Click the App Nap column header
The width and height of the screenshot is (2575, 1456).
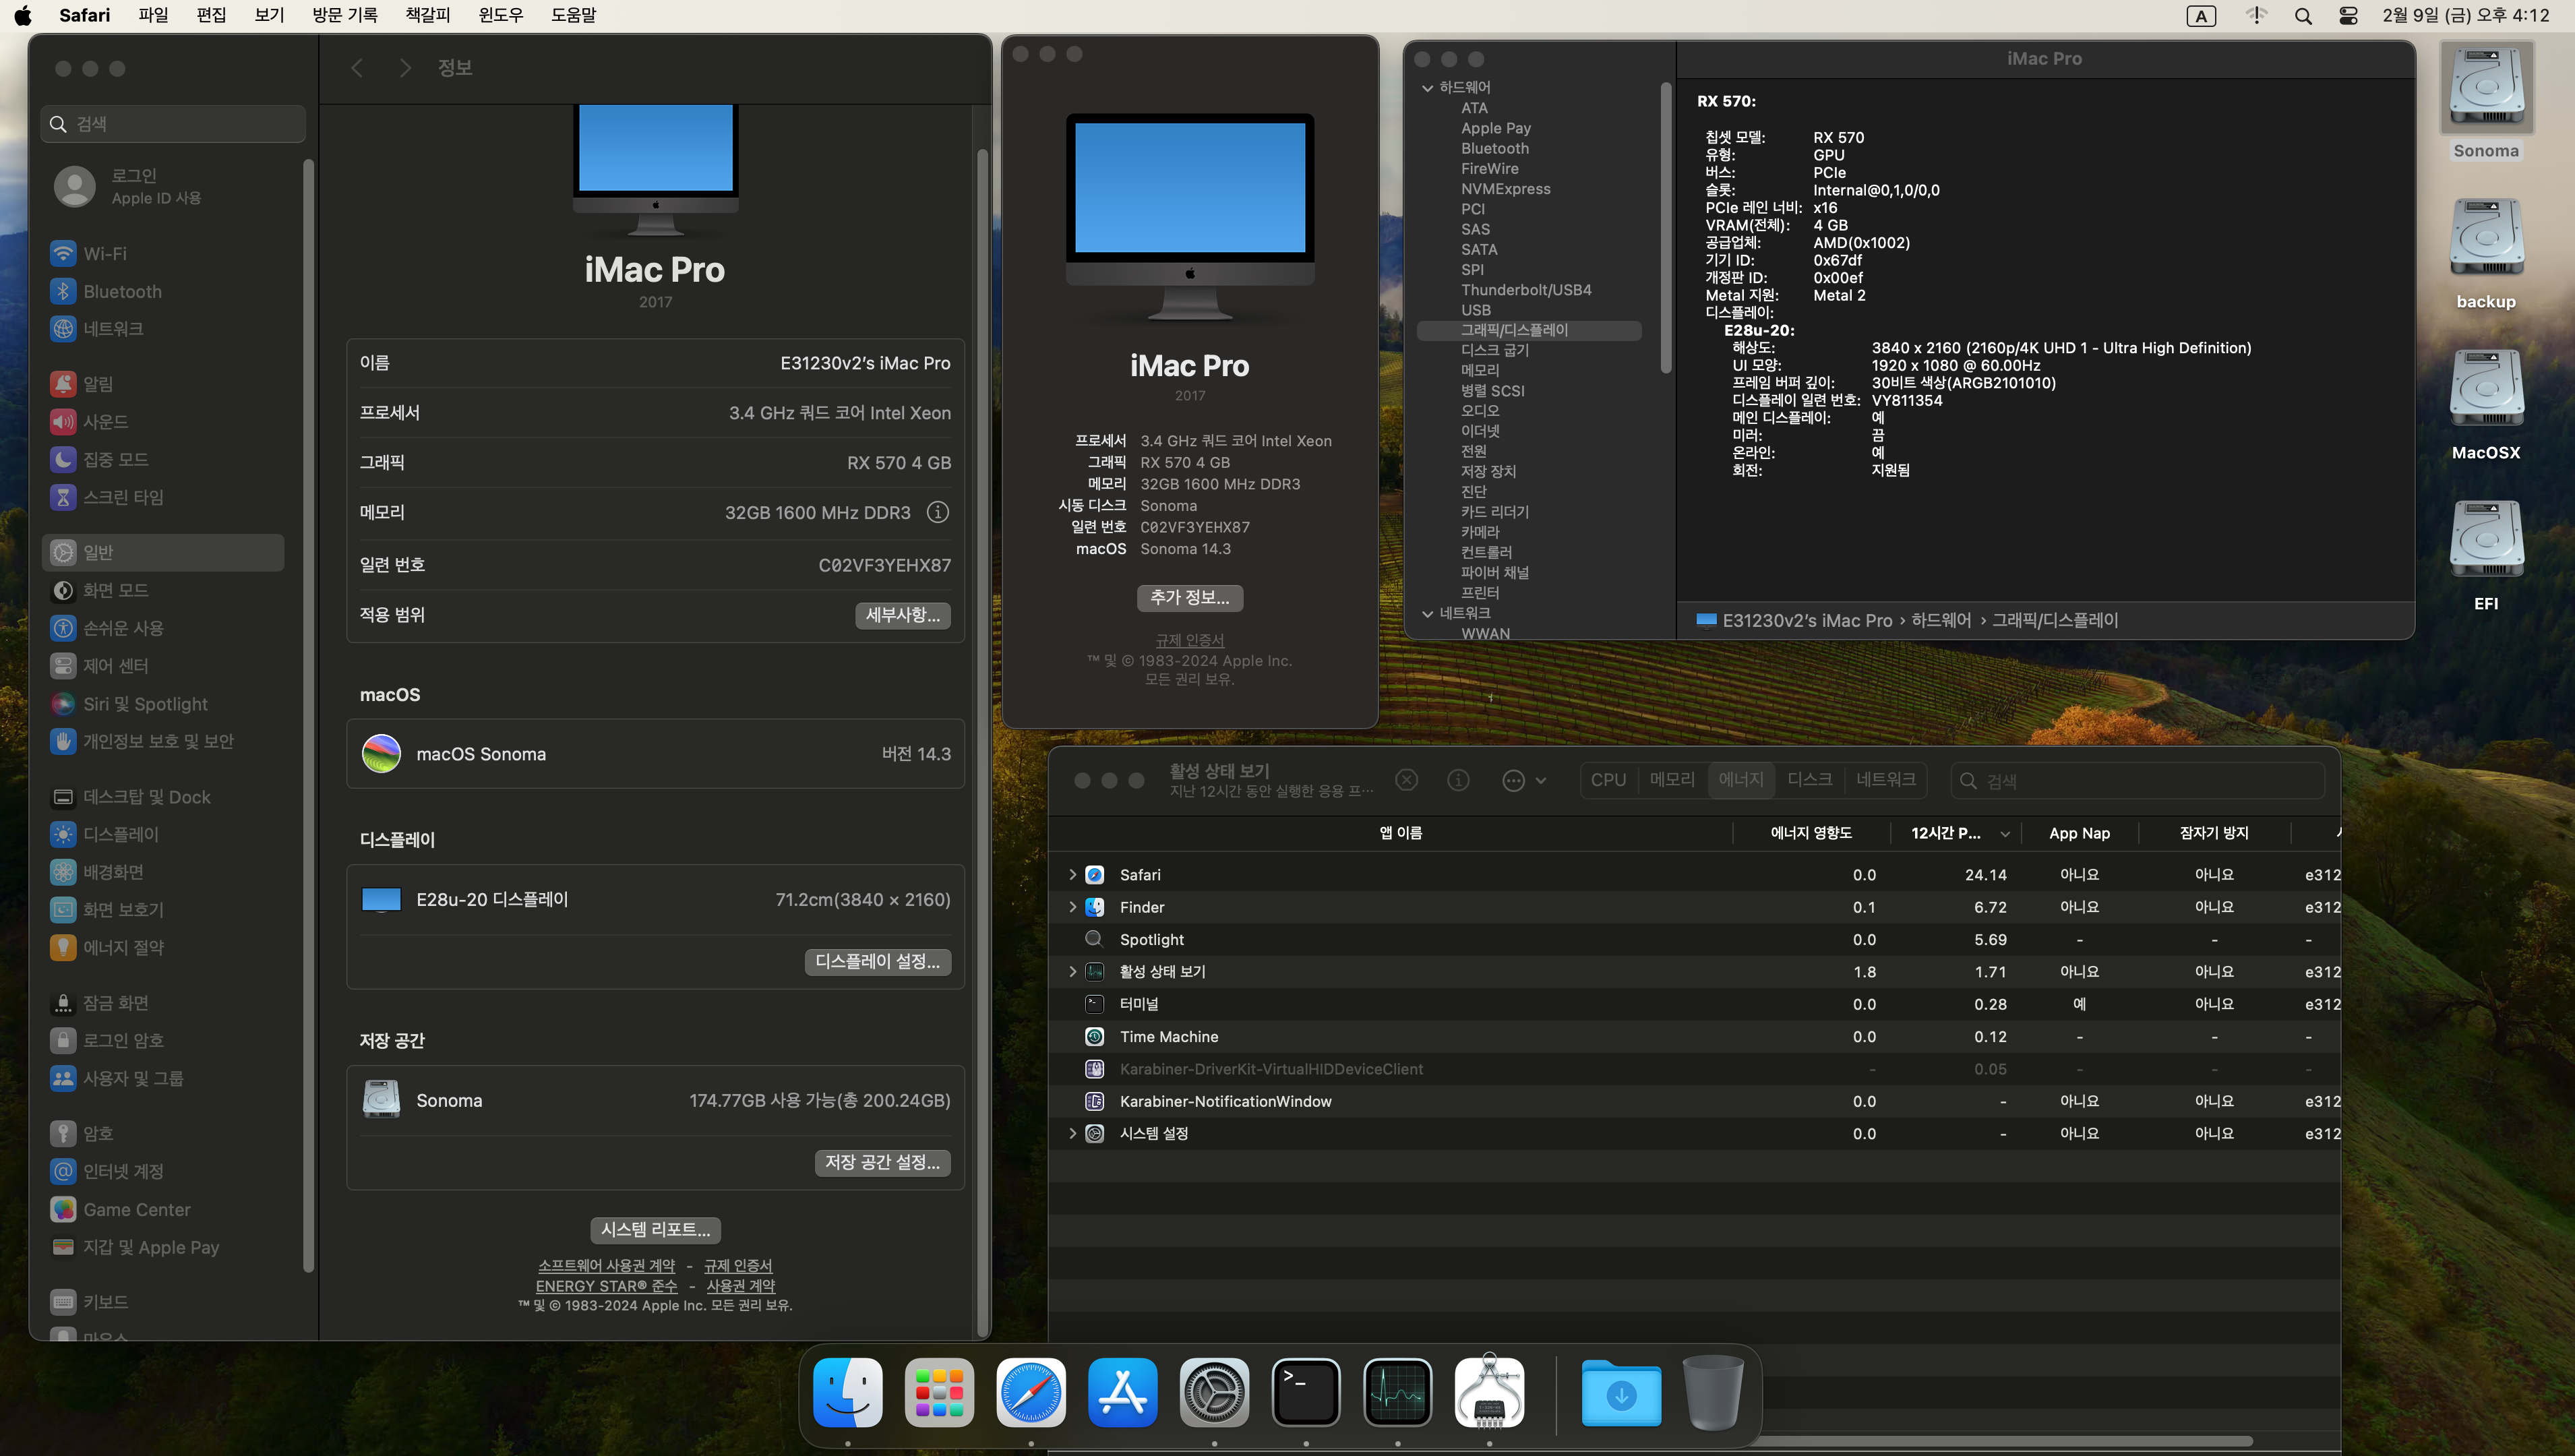2079,833
